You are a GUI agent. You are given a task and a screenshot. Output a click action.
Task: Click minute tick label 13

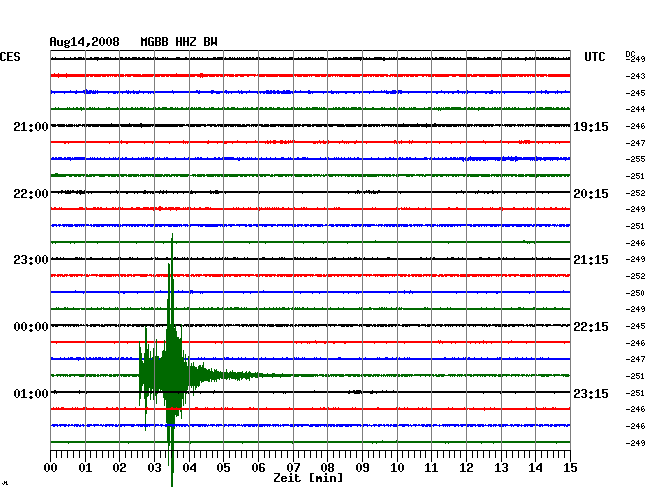click(x=501, y=468)
